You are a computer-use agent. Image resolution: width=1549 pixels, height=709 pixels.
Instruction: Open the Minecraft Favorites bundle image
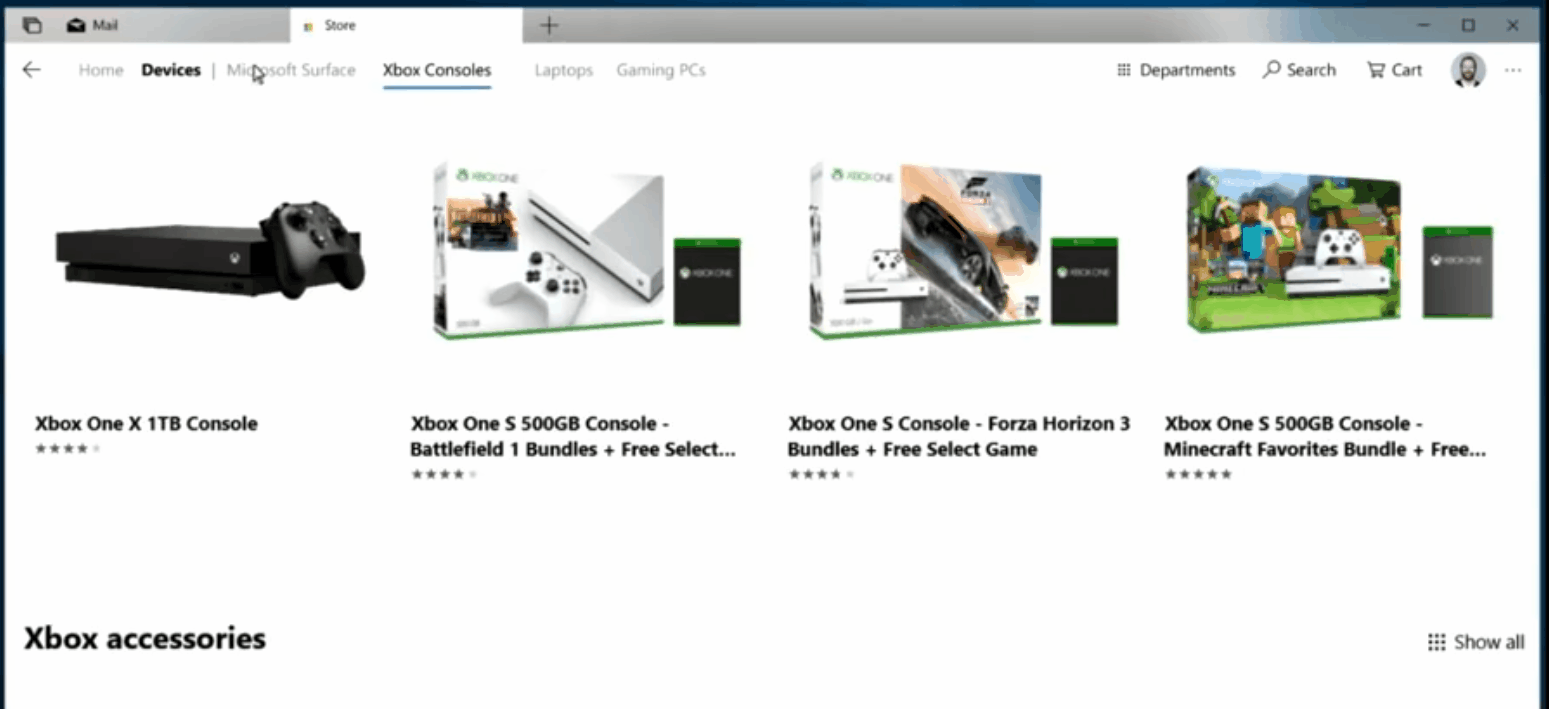click(1339, 250)
